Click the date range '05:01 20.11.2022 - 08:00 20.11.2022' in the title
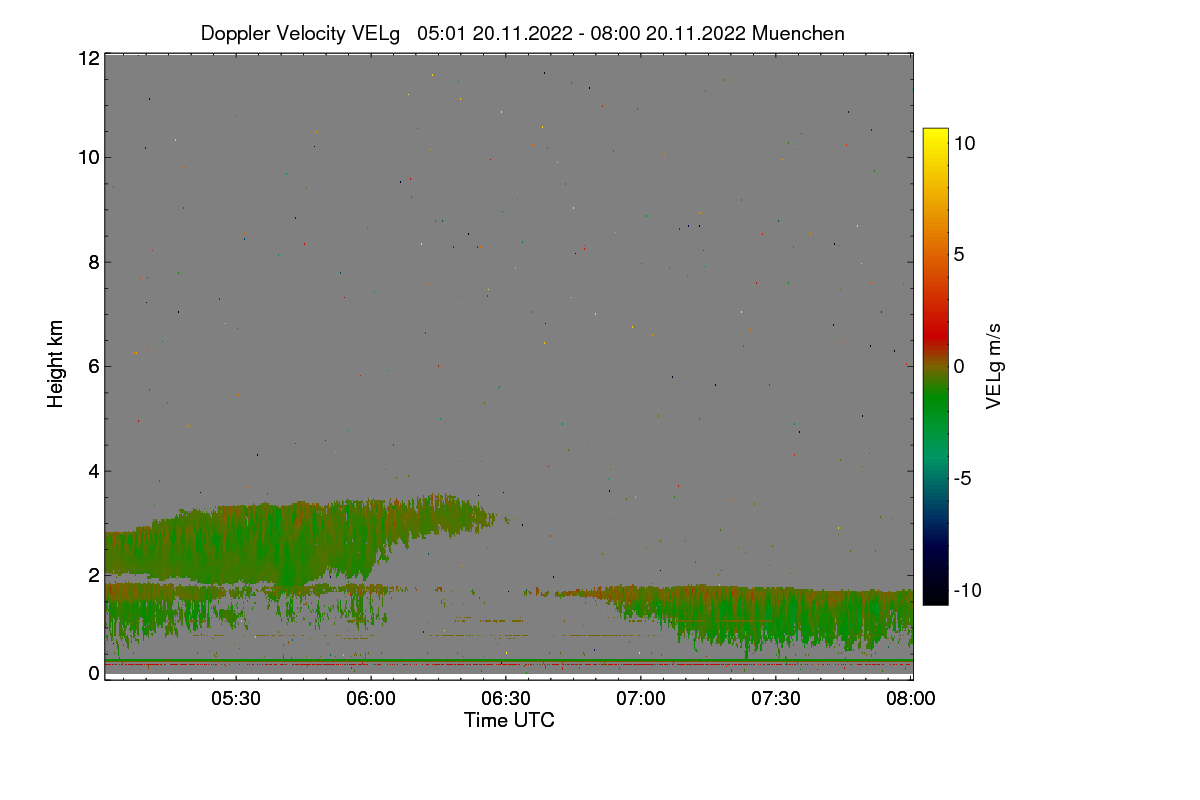Image resolution: width=1200 pixels, height=800 pixels. click(x=581, y=33)
